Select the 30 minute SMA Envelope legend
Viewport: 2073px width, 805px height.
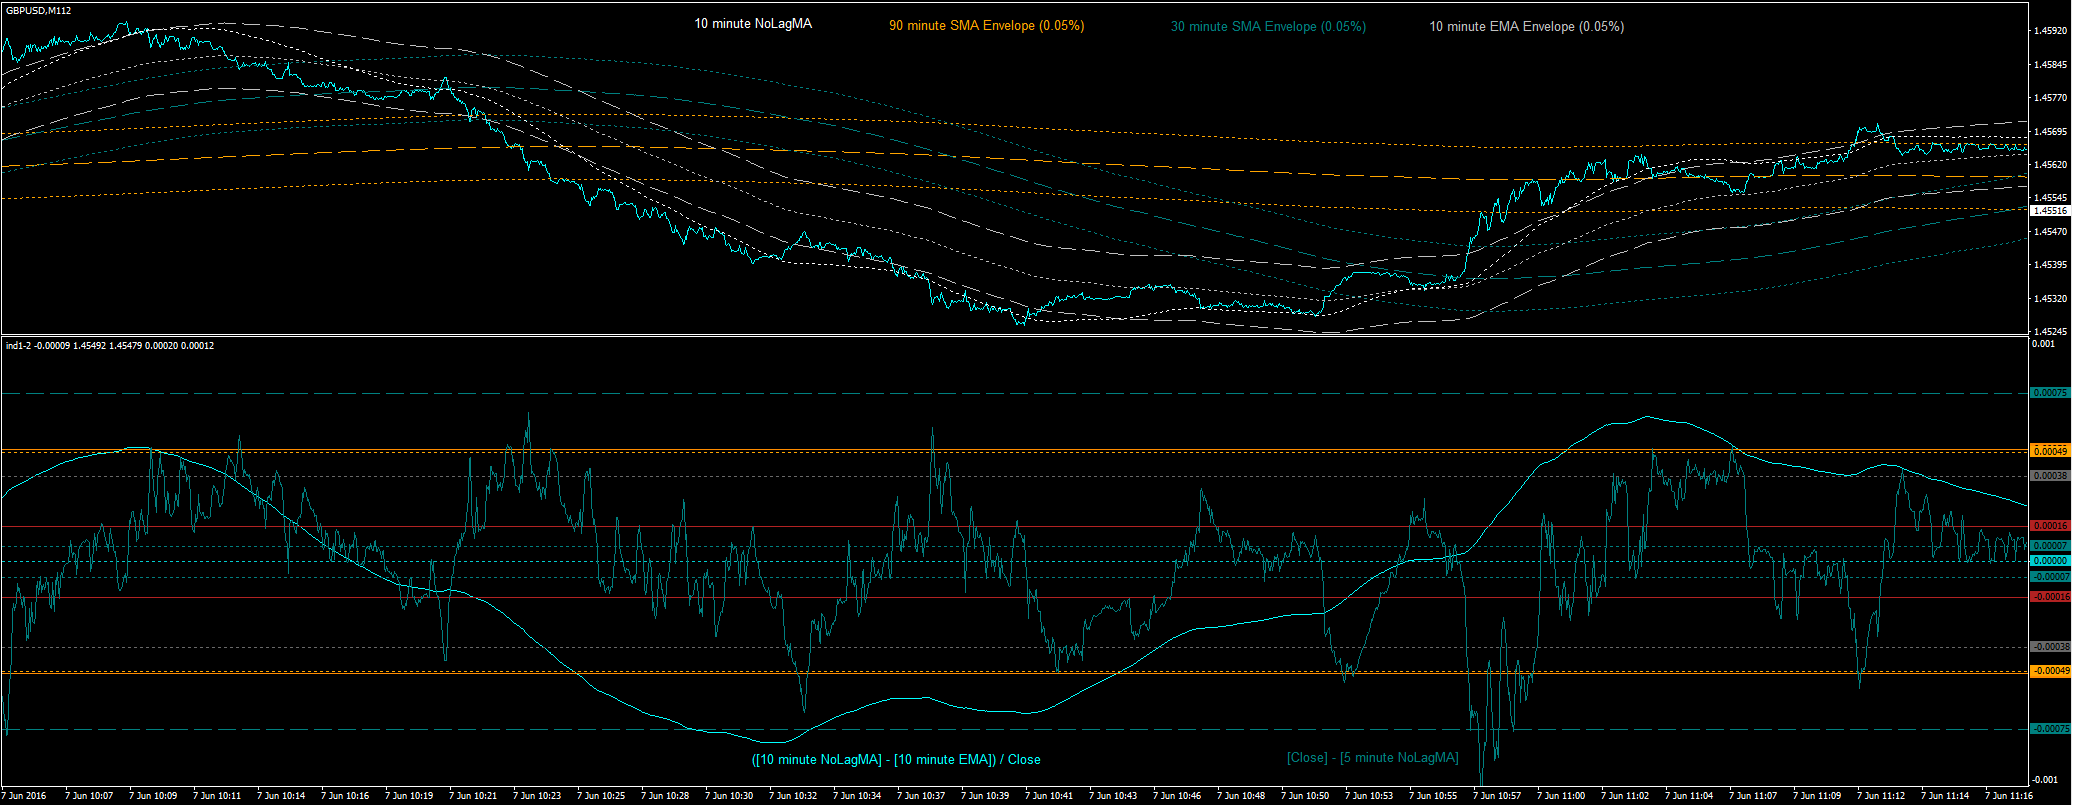click(x=1268, y=27)
